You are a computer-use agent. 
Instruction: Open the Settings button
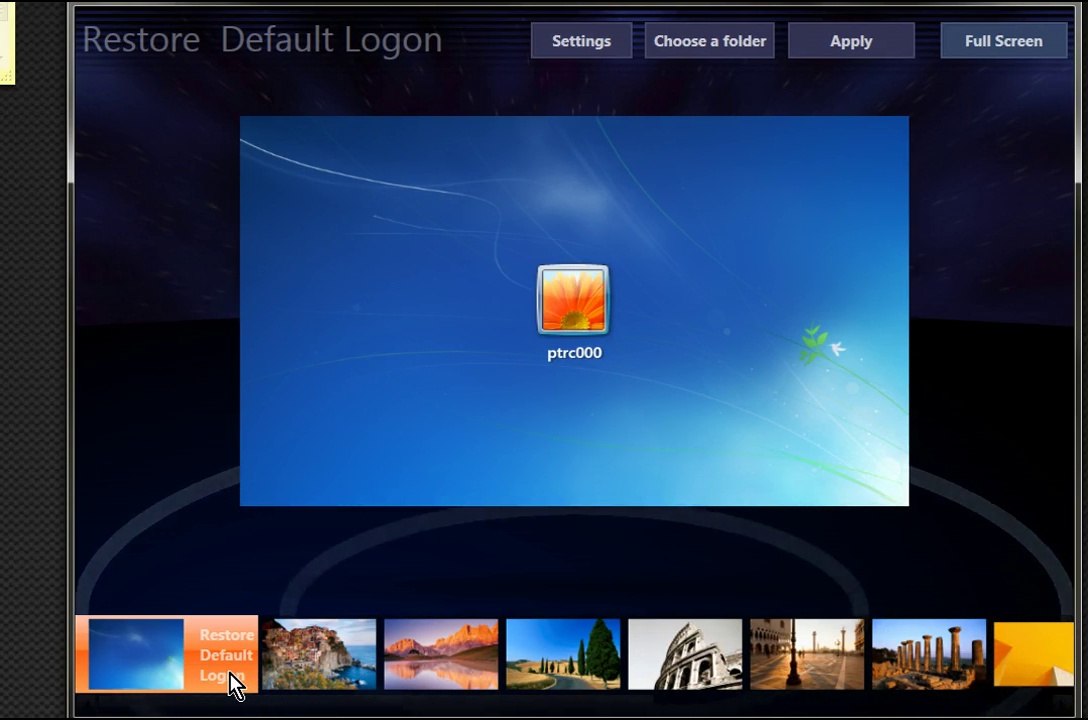pos(581,41)
